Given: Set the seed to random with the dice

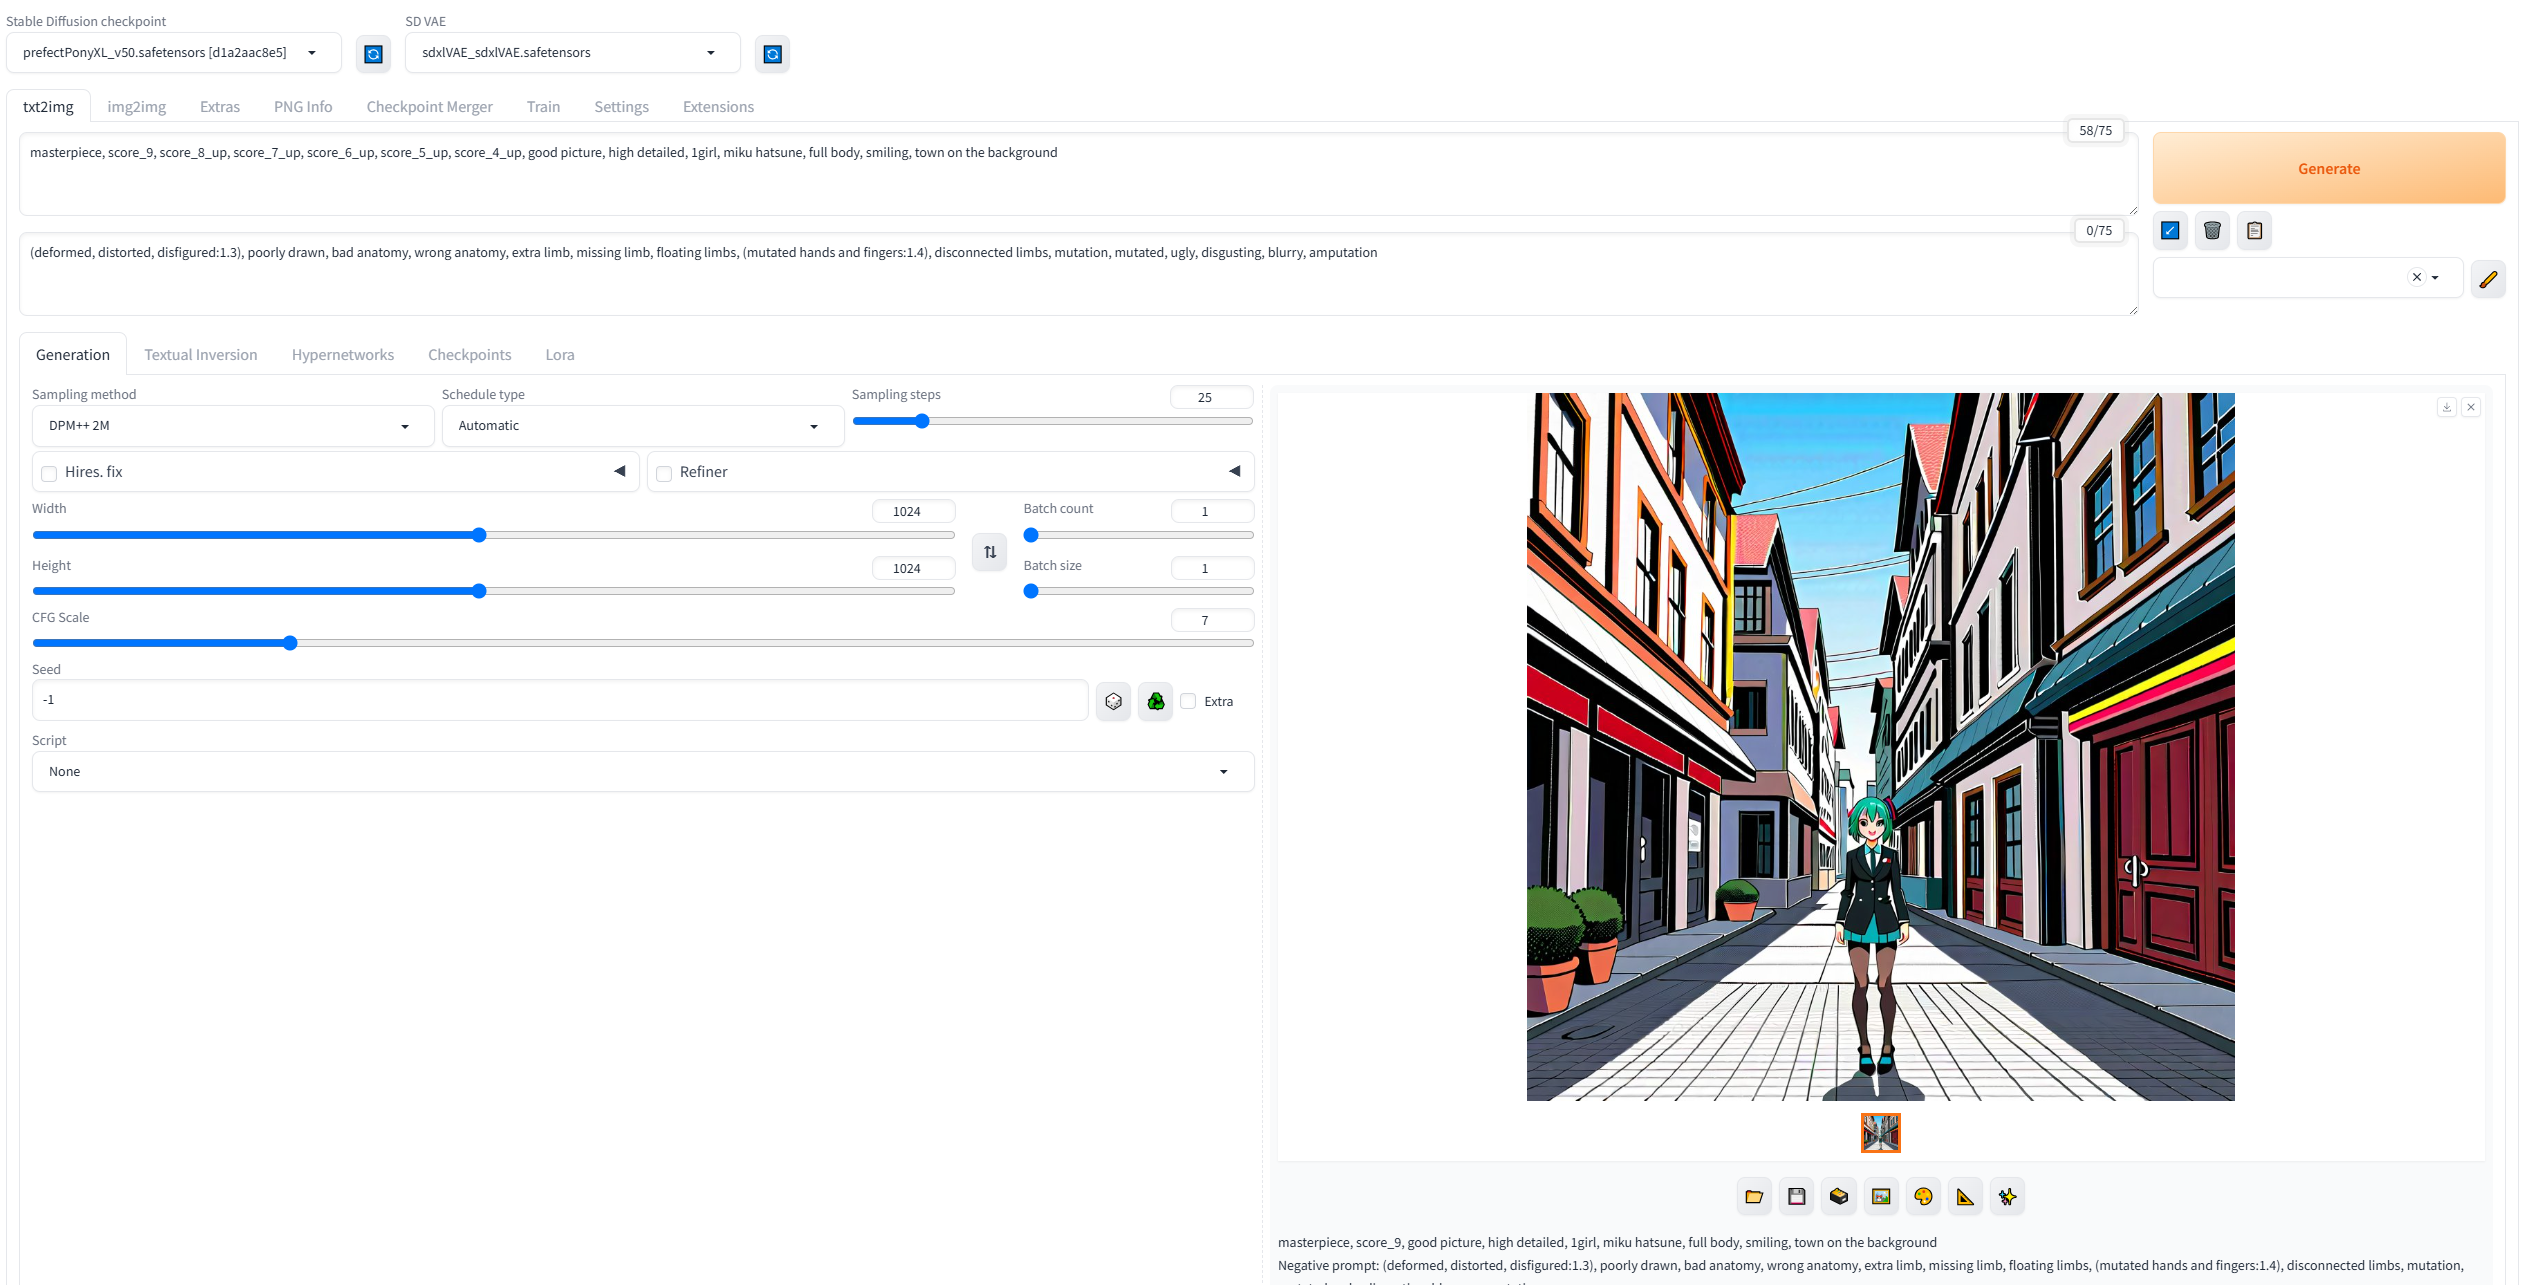Looking at the screenshot, I should (x=1113, y=702).
